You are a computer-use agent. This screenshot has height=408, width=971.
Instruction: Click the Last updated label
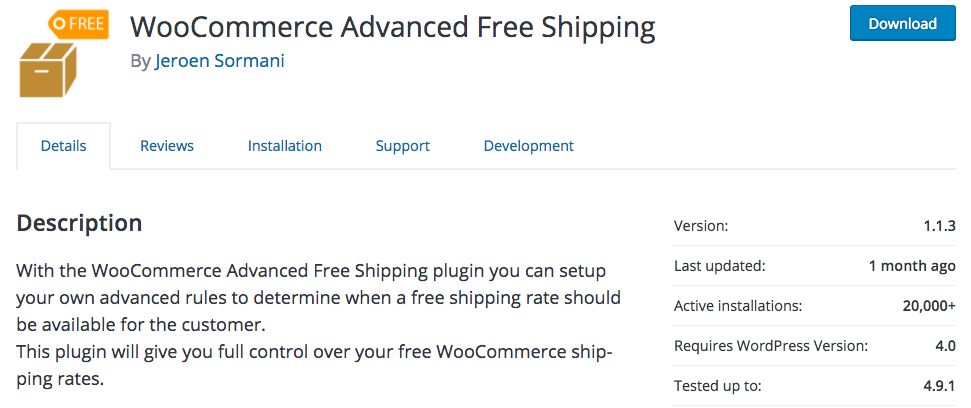click(x=719, y=266)
